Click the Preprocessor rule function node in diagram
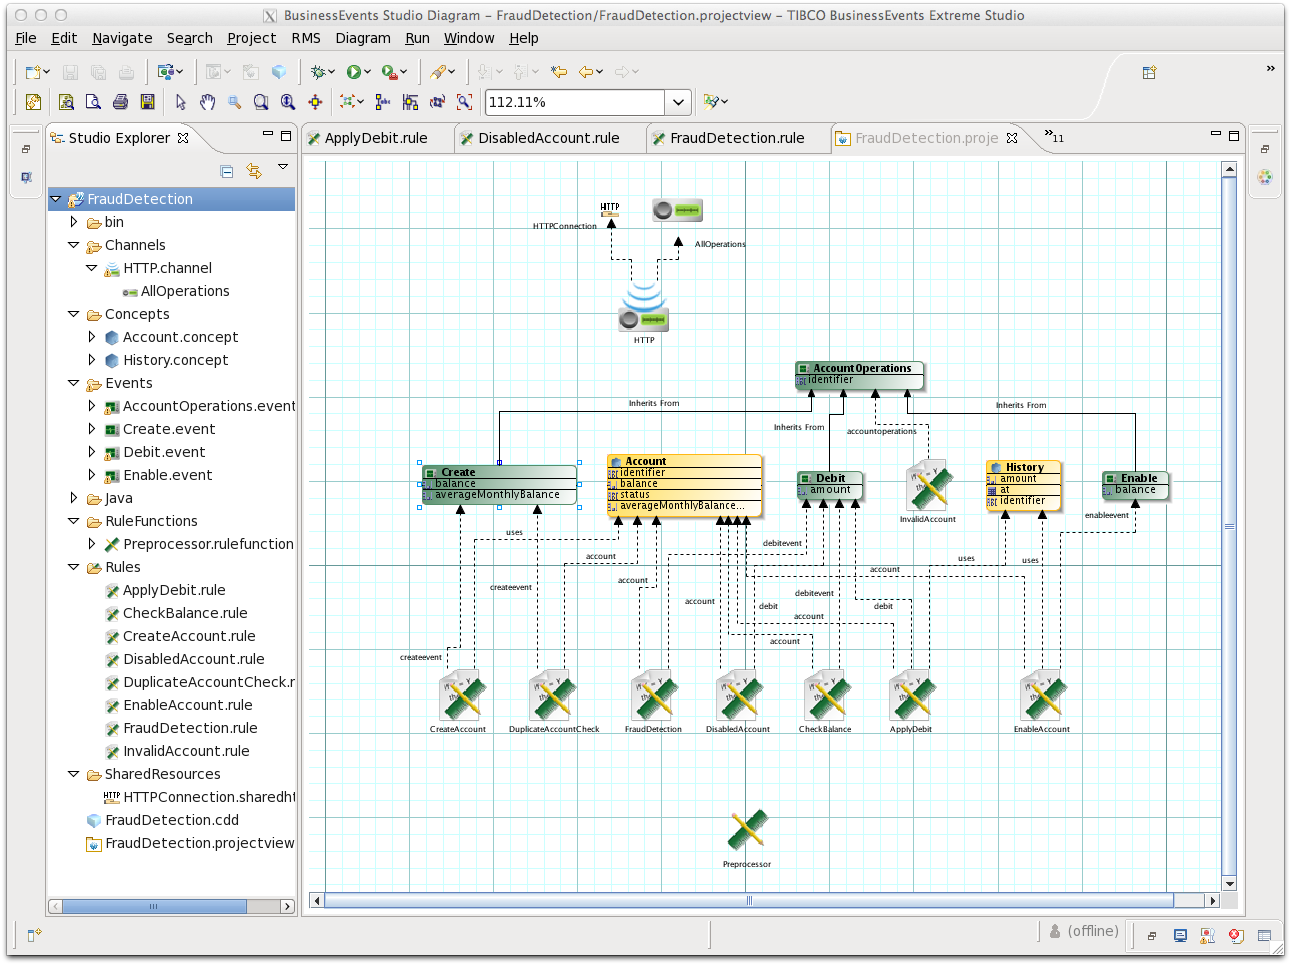1291x965 pixels. pyautogui.click(x=747, y=832)
